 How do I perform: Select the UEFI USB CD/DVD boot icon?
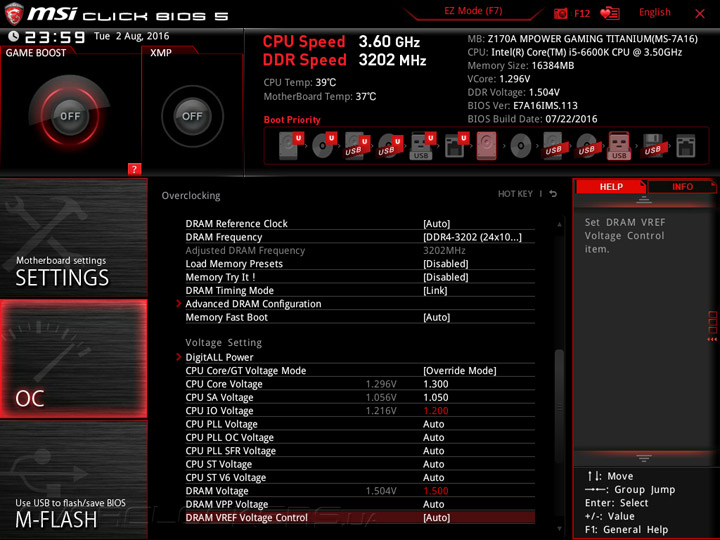pyautogui.click(x=390, y=146)
